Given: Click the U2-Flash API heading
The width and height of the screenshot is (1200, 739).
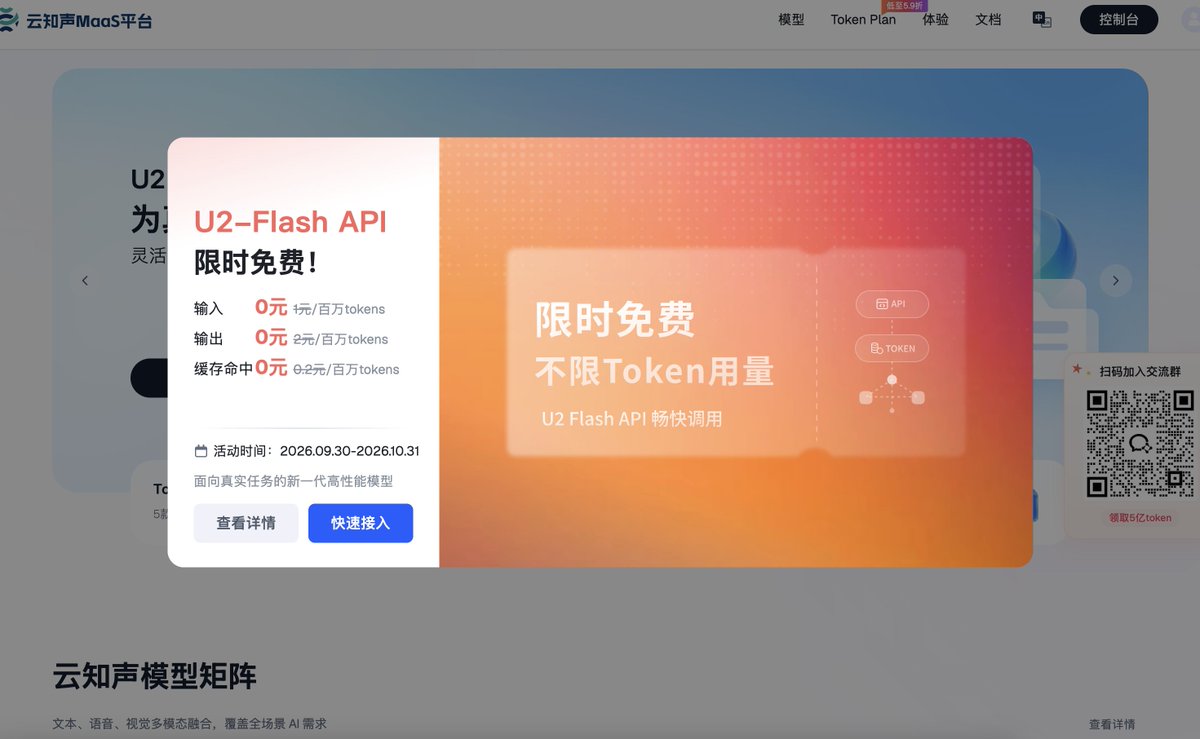Looking at the screenshot, I should 290,222.
